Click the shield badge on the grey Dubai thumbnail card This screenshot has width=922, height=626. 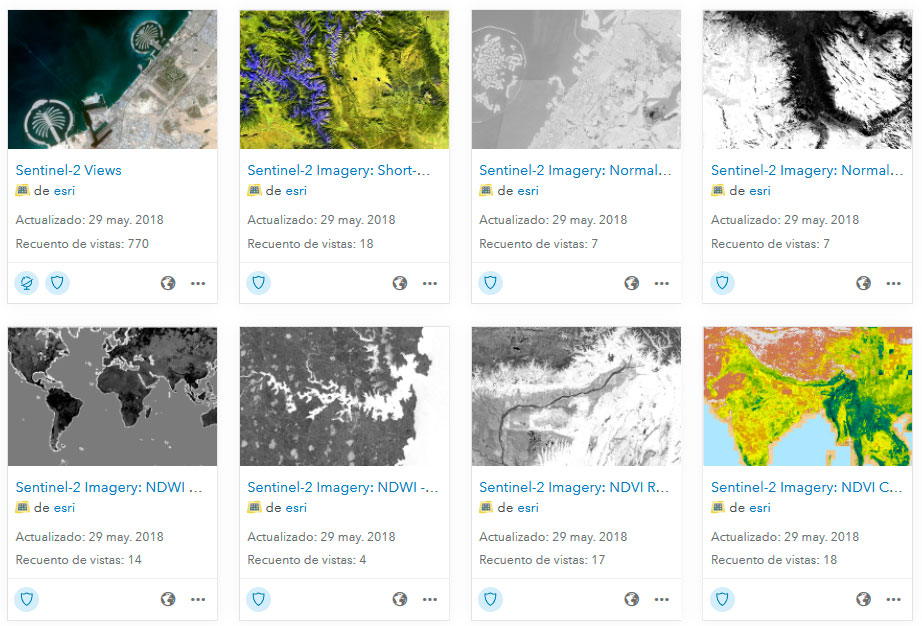tap(490, 283)
